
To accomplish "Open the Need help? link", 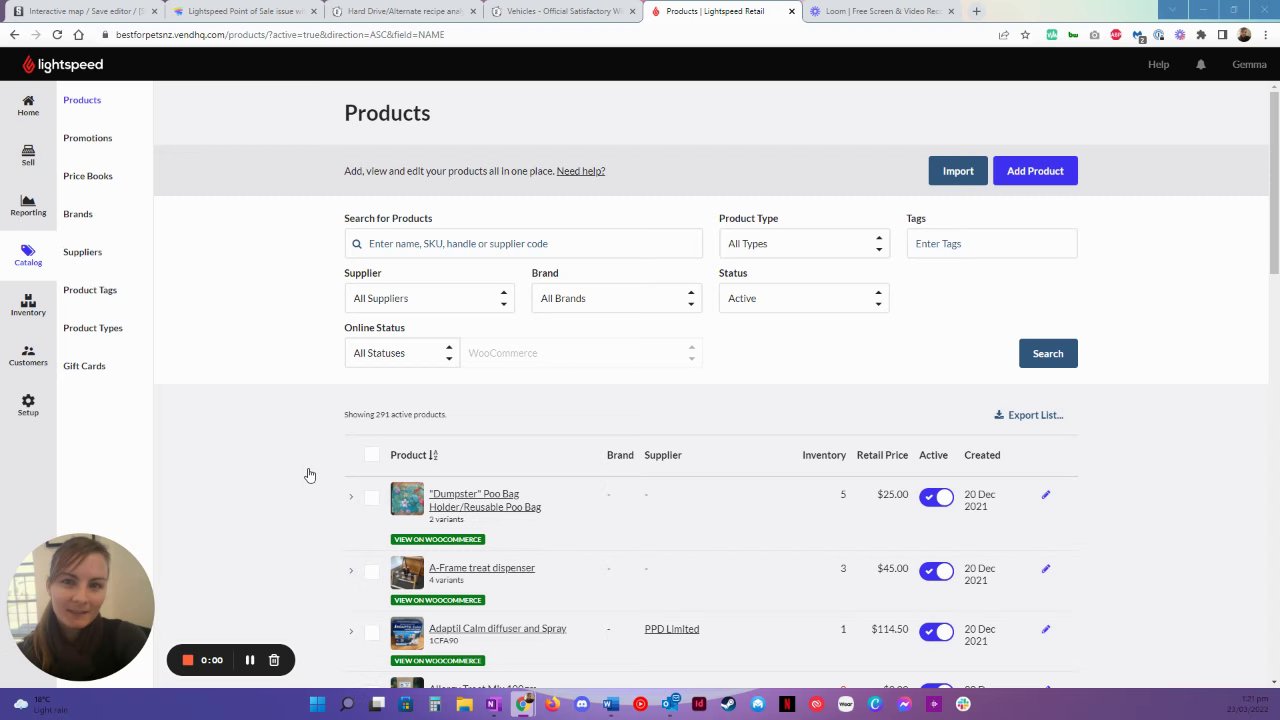I will point(581,171).
